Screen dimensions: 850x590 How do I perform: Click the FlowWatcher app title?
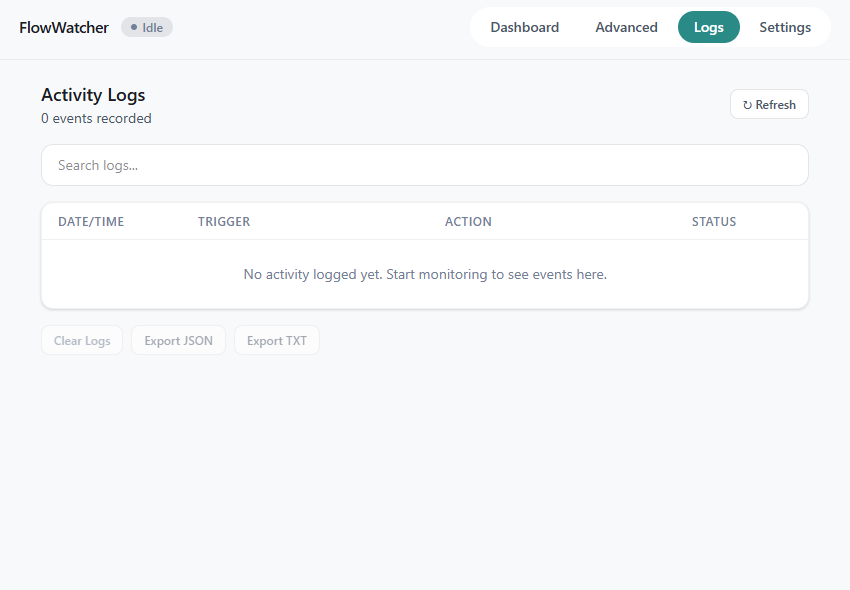point(64,27)
